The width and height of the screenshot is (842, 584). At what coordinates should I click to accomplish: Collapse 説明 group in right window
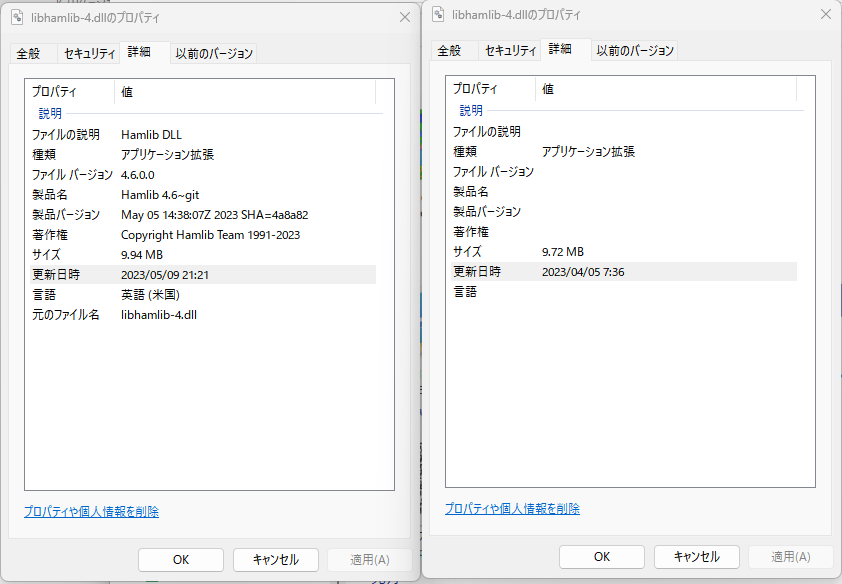tap(471, 111)
